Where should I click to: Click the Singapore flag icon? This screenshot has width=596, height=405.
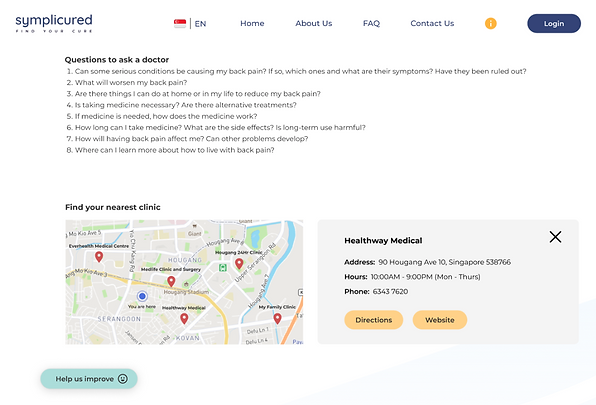[x=180, y=24]
